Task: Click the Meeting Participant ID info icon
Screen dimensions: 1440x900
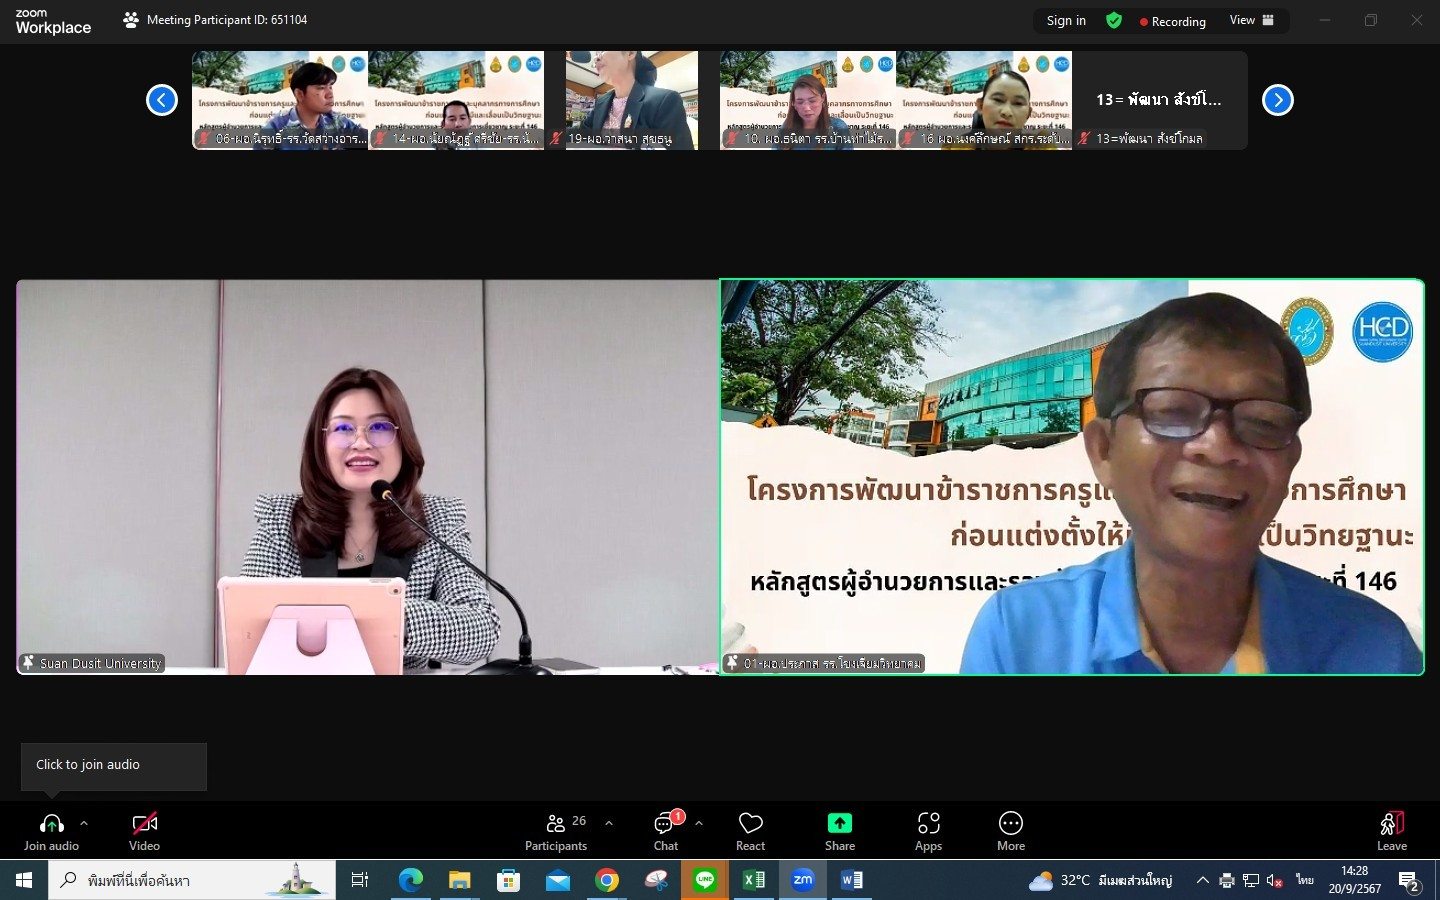Action: (x=131, y=20)
